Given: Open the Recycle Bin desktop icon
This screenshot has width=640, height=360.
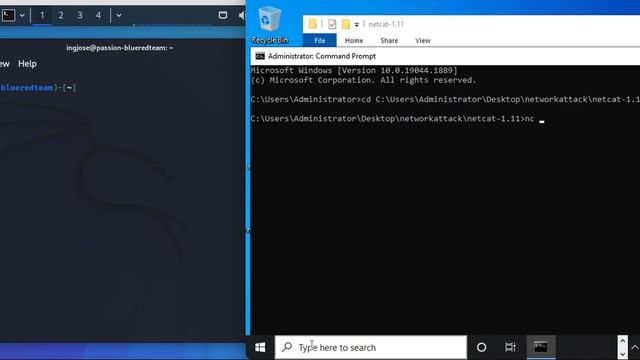Looking at the screenshot, I should (269, 25).
